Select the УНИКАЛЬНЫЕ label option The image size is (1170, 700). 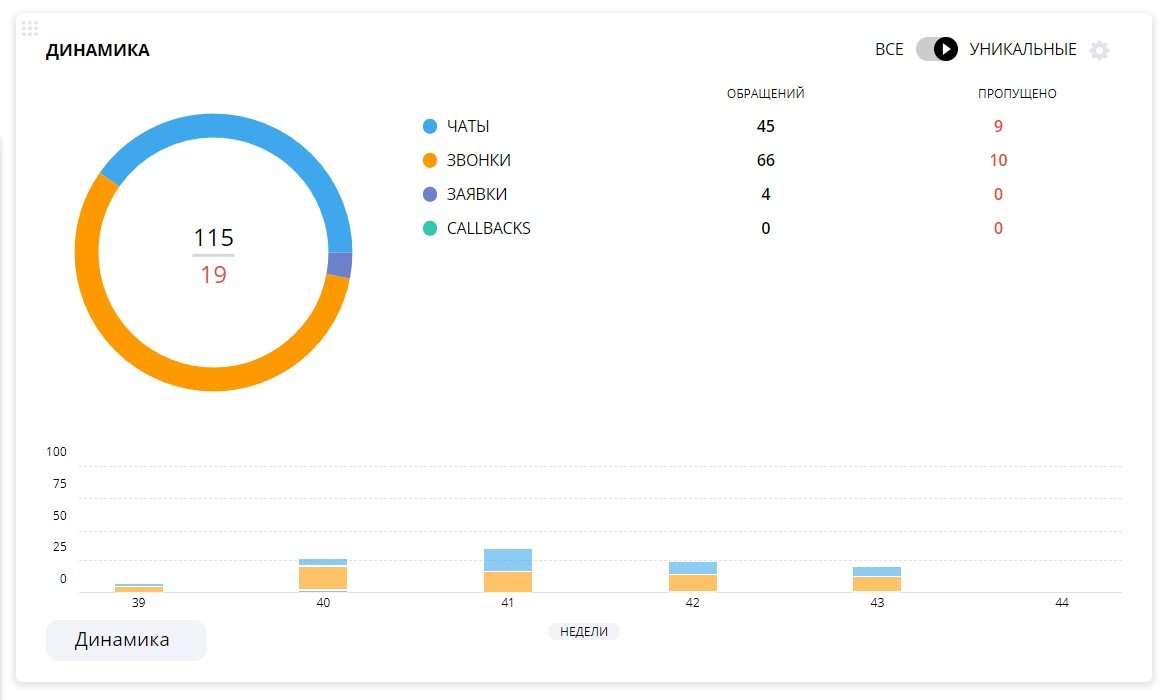point(1022,49)
